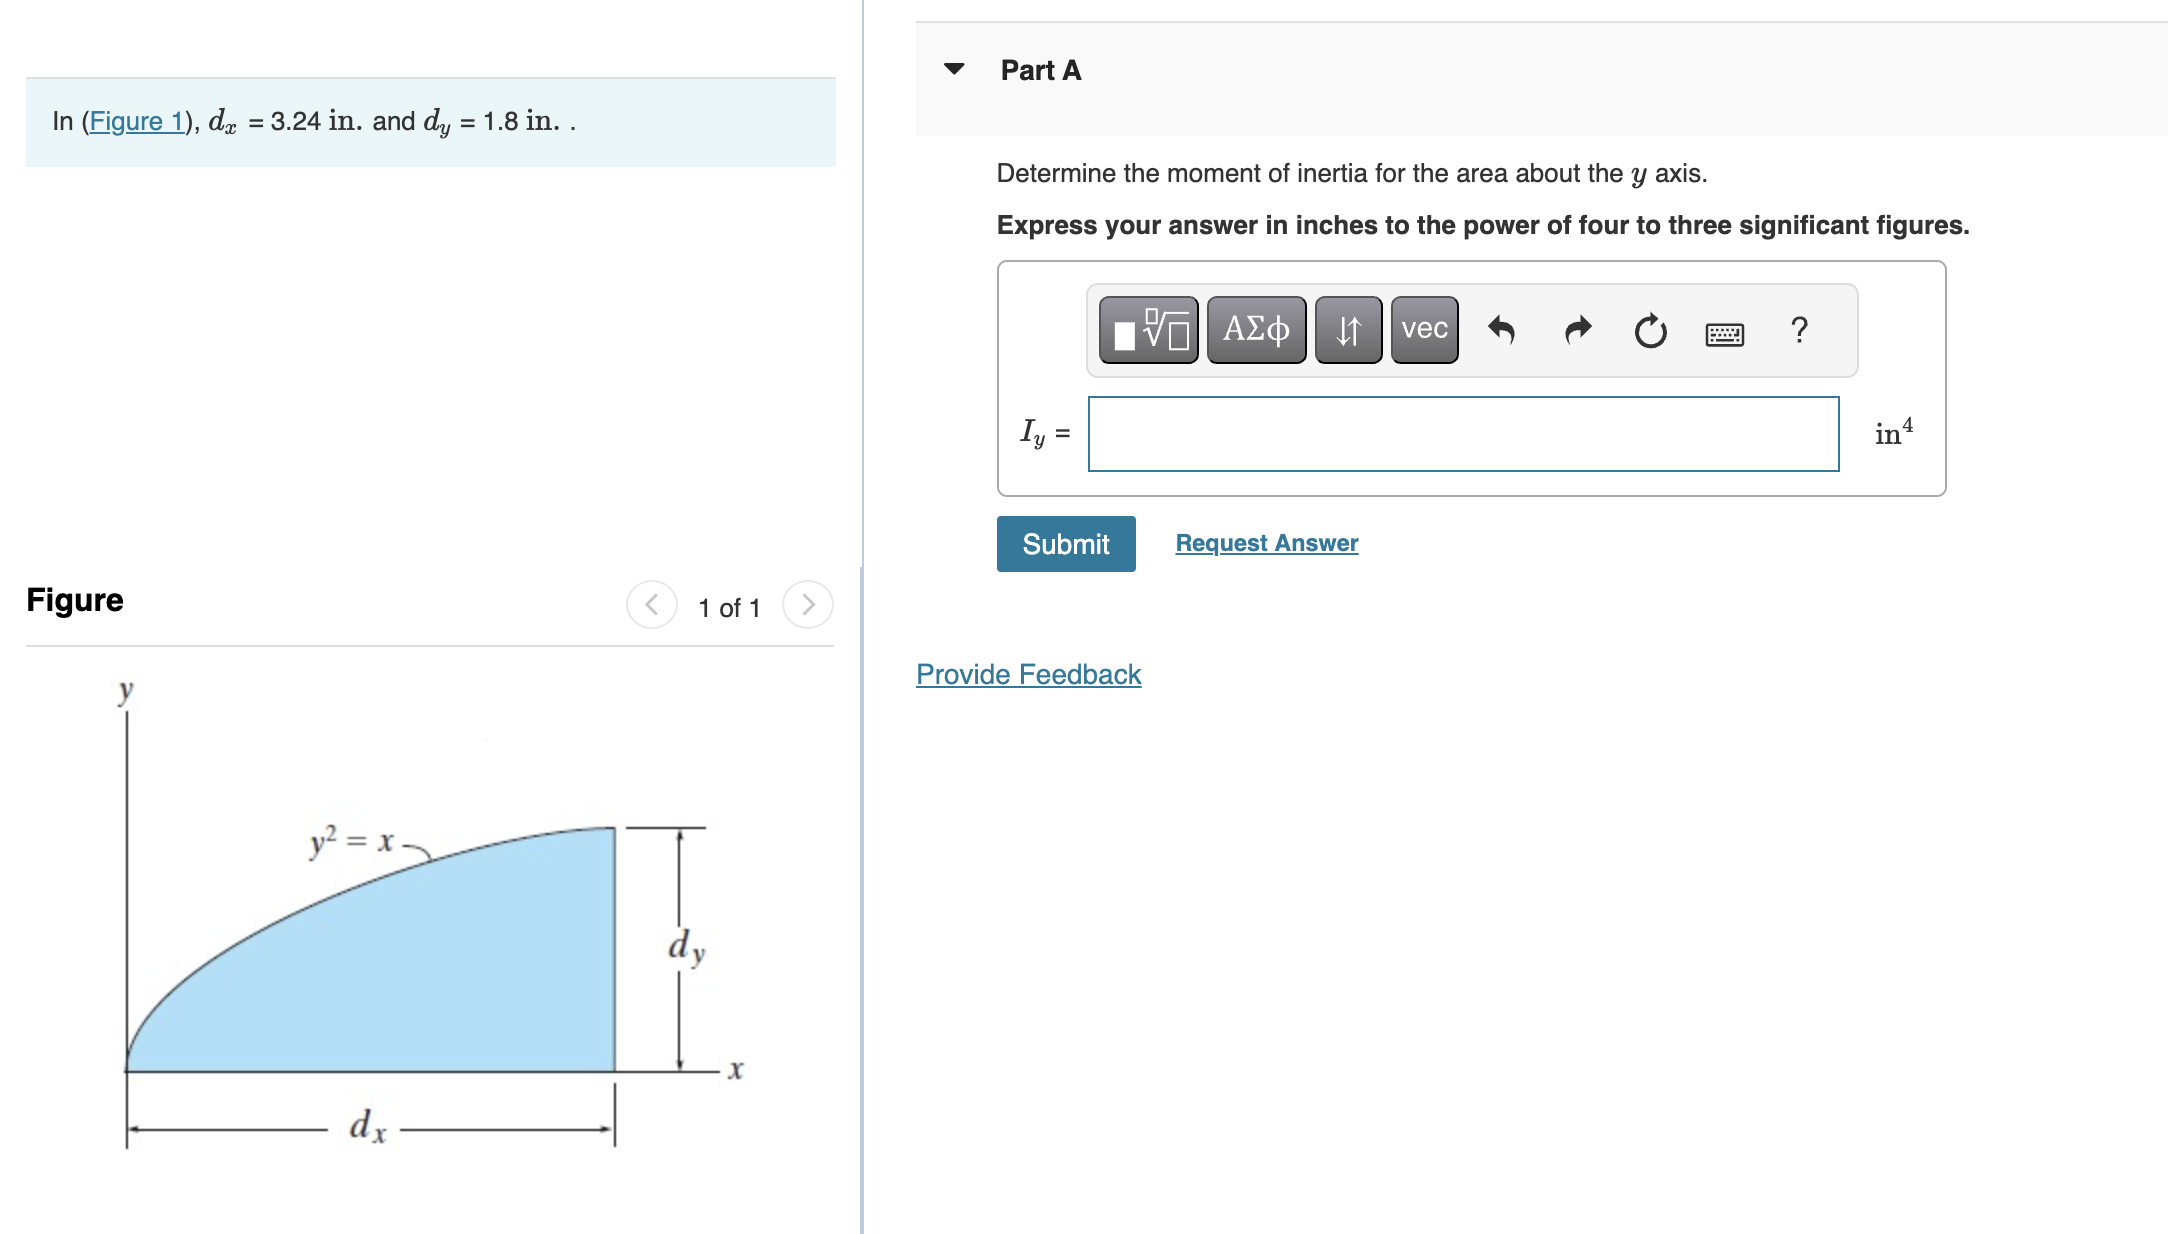The width and height of the screenshot is (2168, 1234).
Task: Go to next figure with right arrow
Action: click(x=809, y=605)
